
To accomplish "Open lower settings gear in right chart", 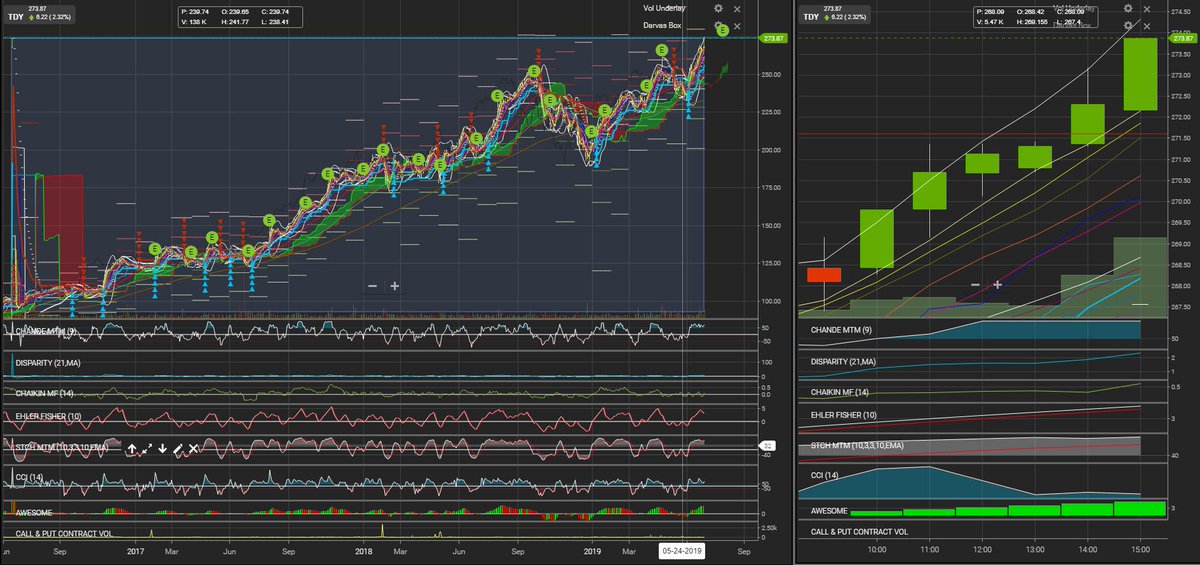I will tap(1128, 25).
